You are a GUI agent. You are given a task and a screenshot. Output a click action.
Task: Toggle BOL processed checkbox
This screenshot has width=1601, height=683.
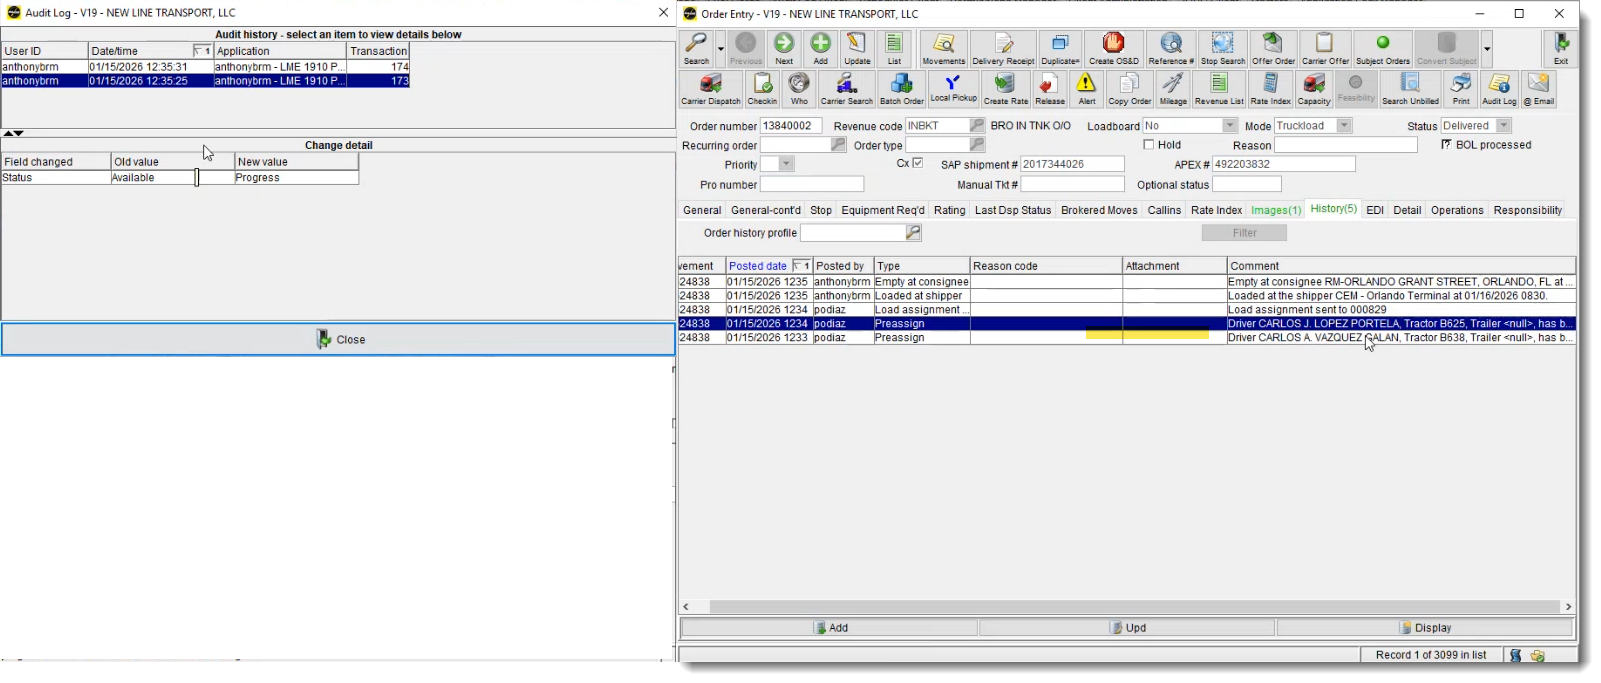coord(1446,145)
